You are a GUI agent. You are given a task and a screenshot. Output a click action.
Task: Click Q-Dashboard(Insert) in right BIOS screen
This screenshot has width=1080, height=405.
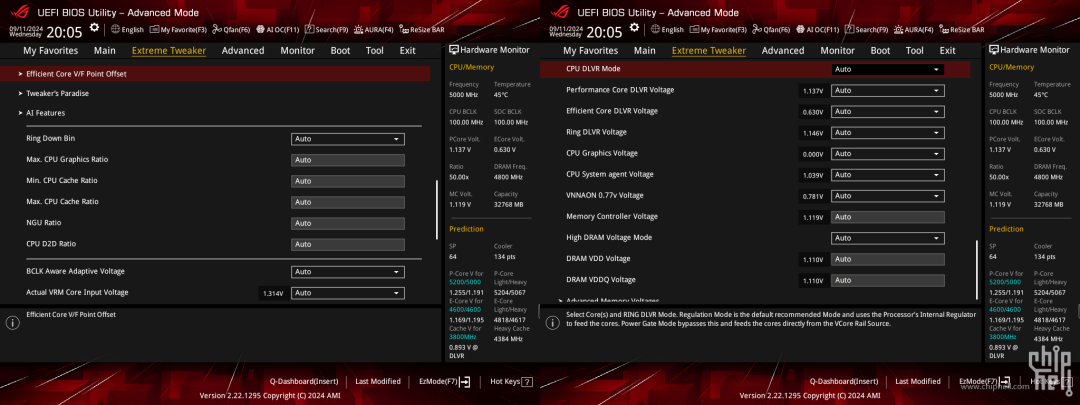click(x=844, y=381)
